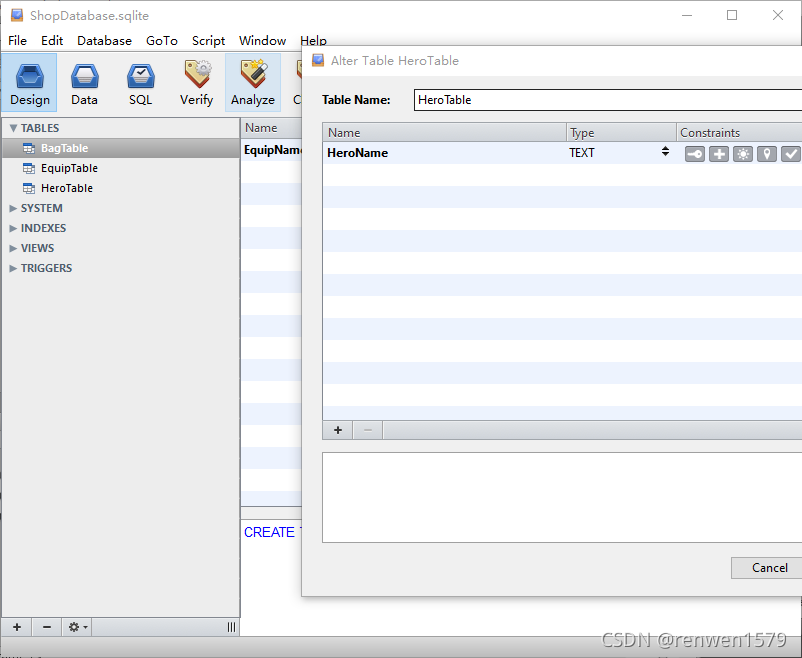802x658 pixels.
Task: Open the Help menu
Action: pos(313,40)
